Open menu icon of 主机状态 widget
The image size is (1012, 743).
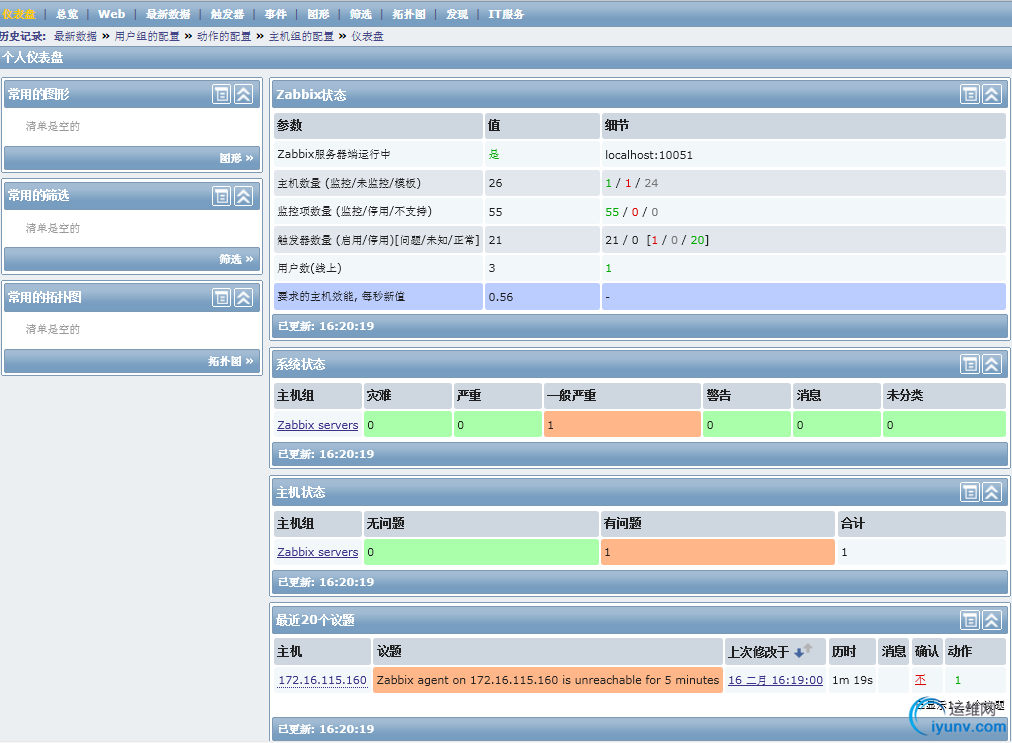click(x=970, y=493)
